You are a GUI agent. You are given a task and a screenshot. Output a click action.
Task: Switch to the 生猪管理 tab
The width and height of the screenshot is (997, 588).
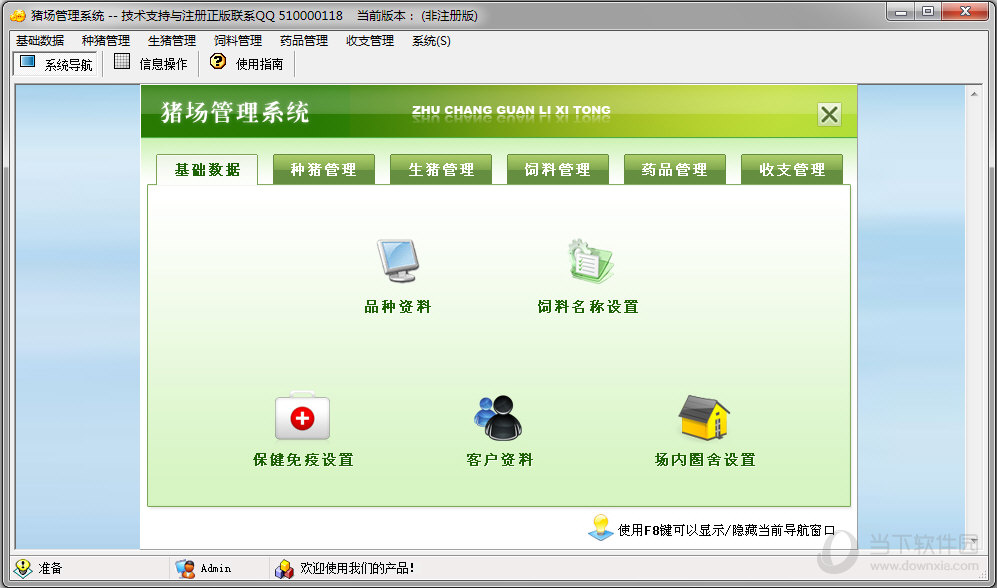(x=441, y=170)
